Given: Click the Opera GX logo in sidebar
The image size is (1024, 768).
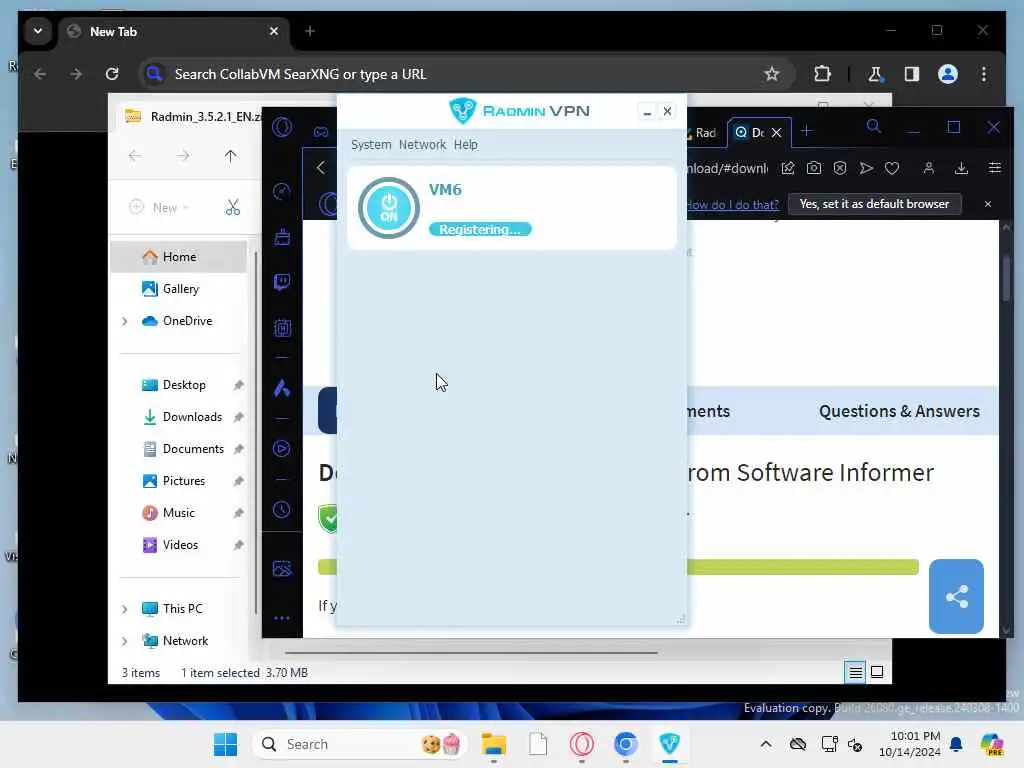Looking at the screenshot, I should click(282, 127).
